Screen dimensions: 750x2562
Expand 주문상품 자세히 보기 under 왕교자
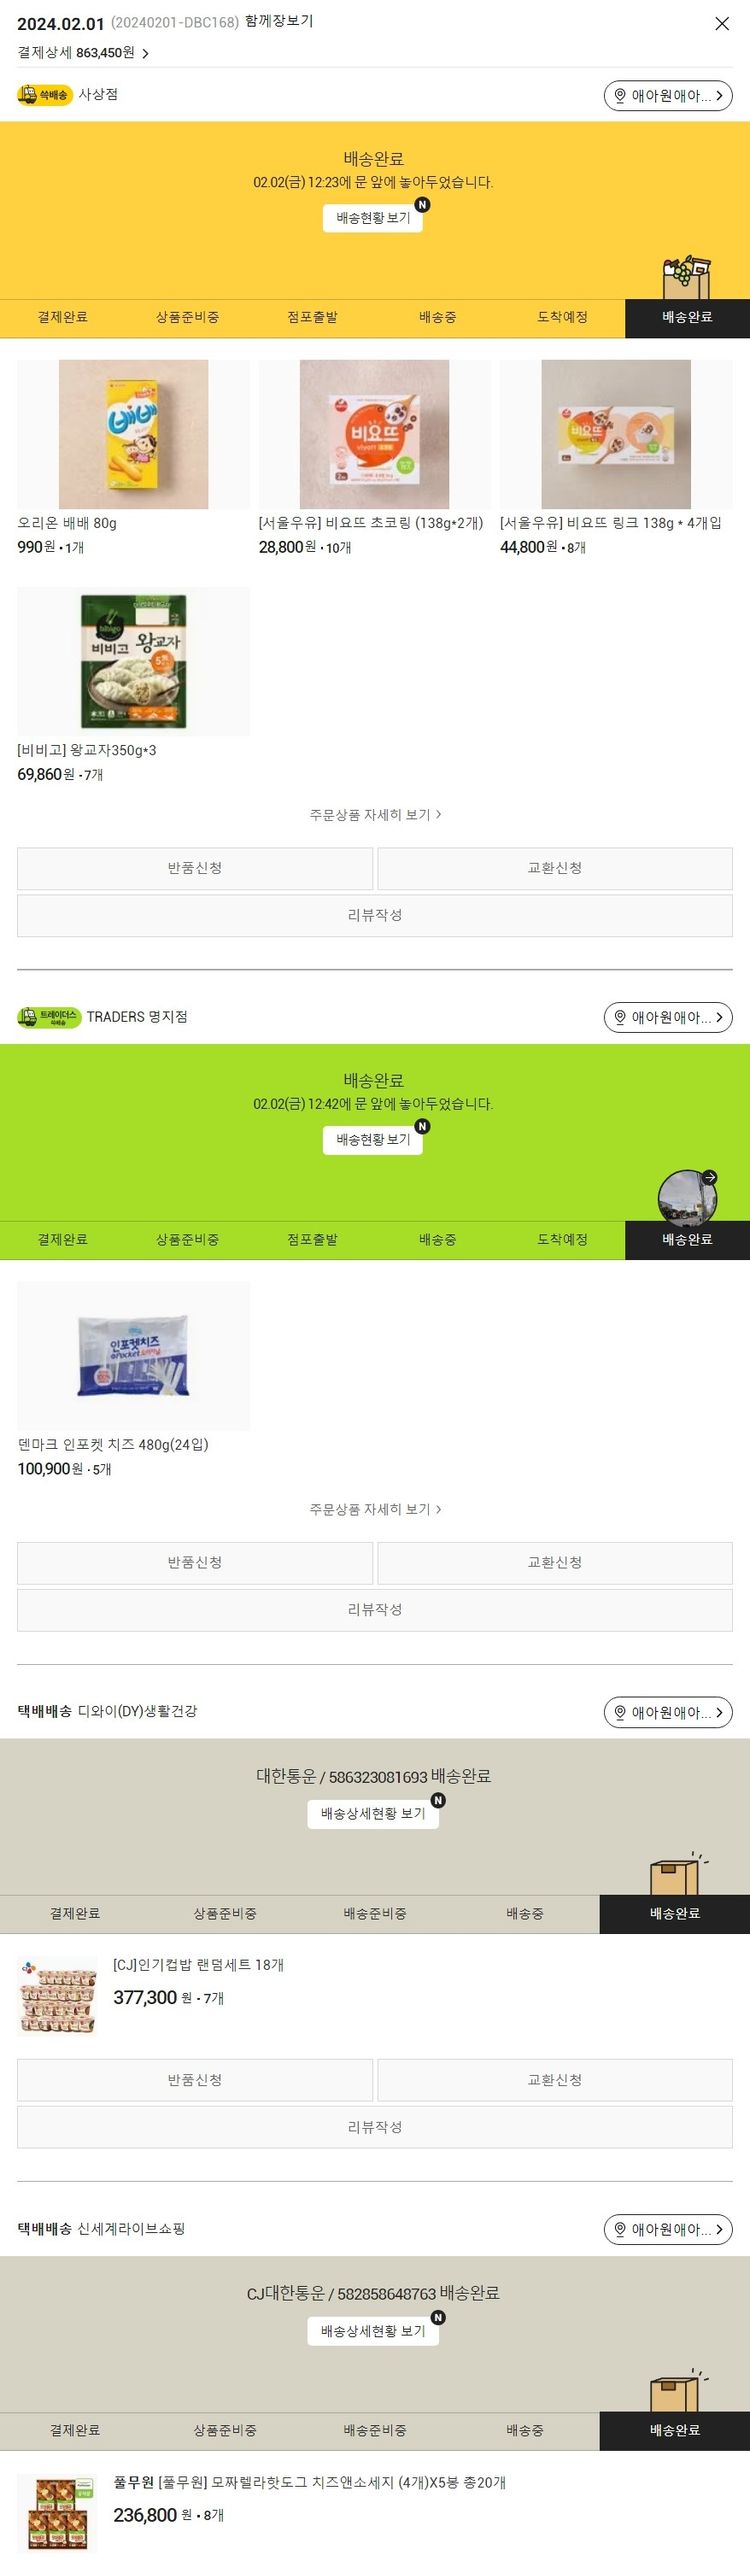click(x=375, y=815)
